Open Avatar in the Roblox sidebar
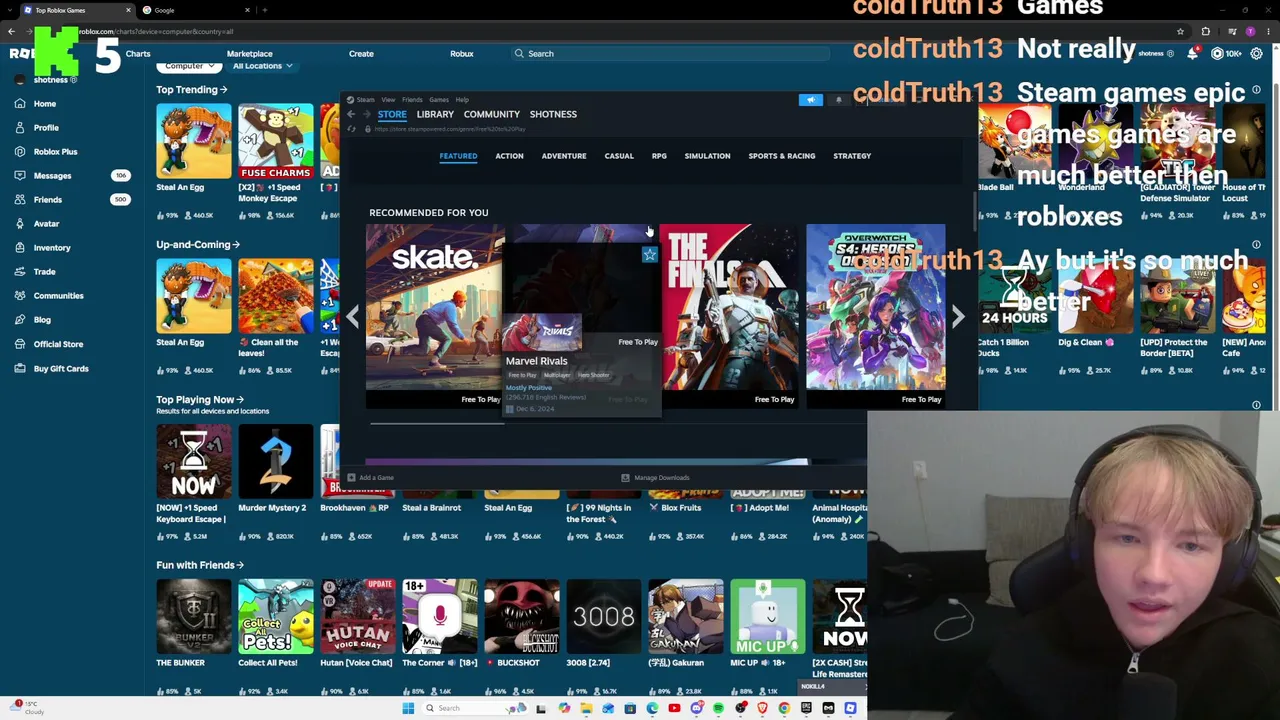The image size is (1280, 720). (x=46, y=223)
